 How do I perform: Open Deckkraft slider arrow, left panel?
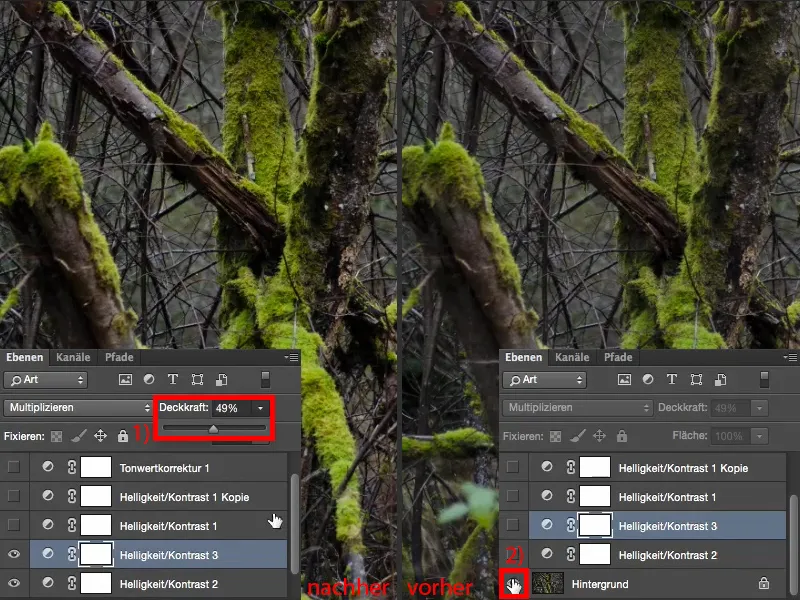(x=261, y=408)
